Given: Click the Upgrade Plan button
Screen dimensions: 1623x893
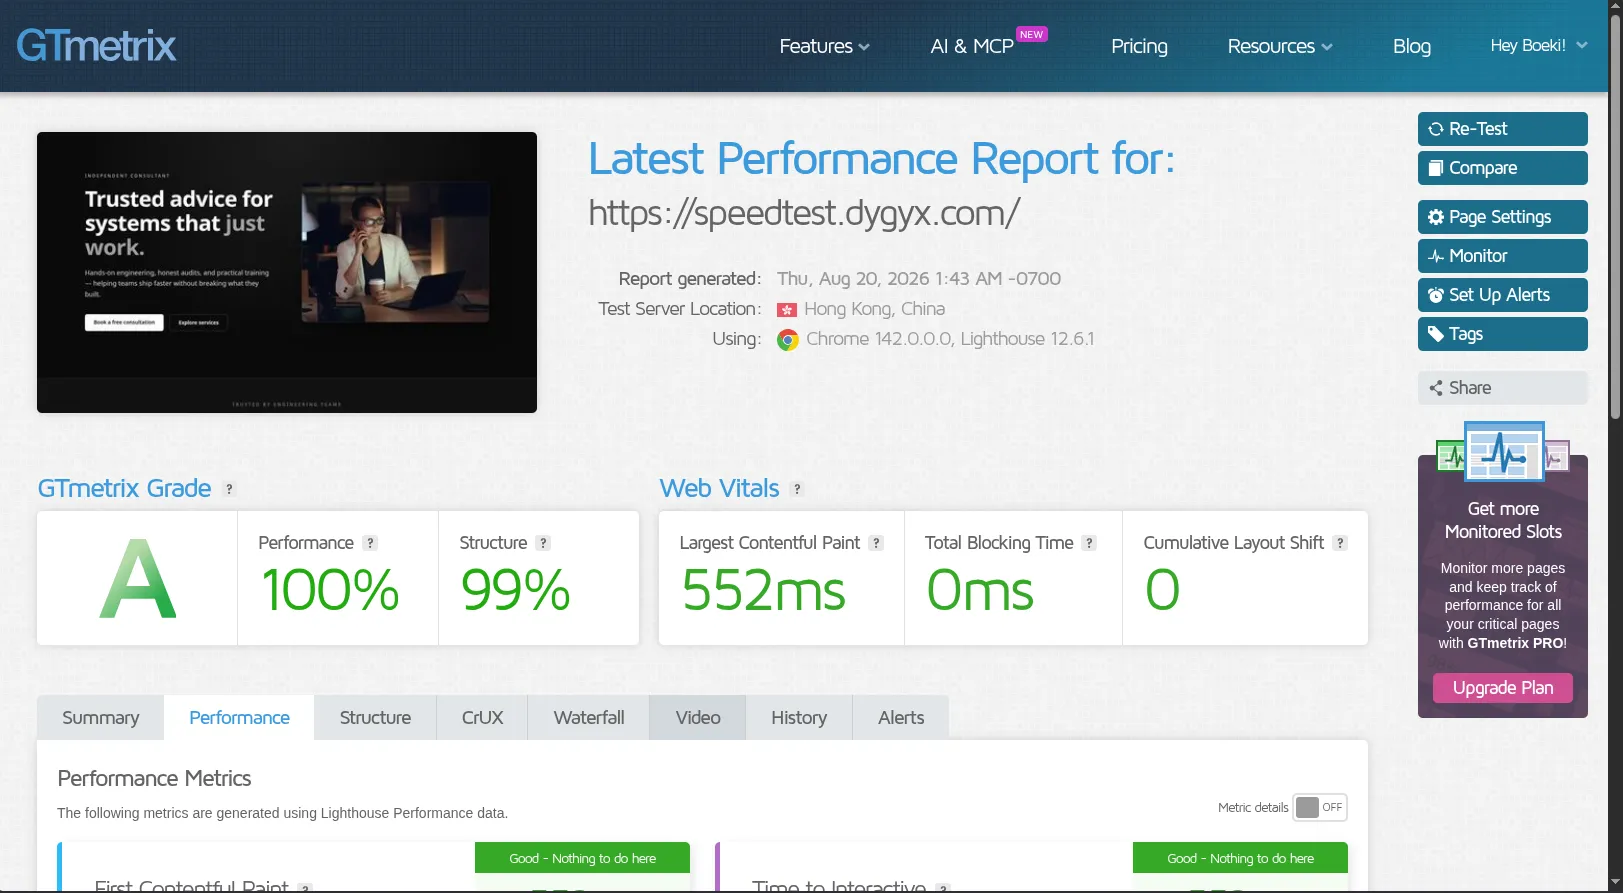Looking at the screenshot, I should 1503,688.
